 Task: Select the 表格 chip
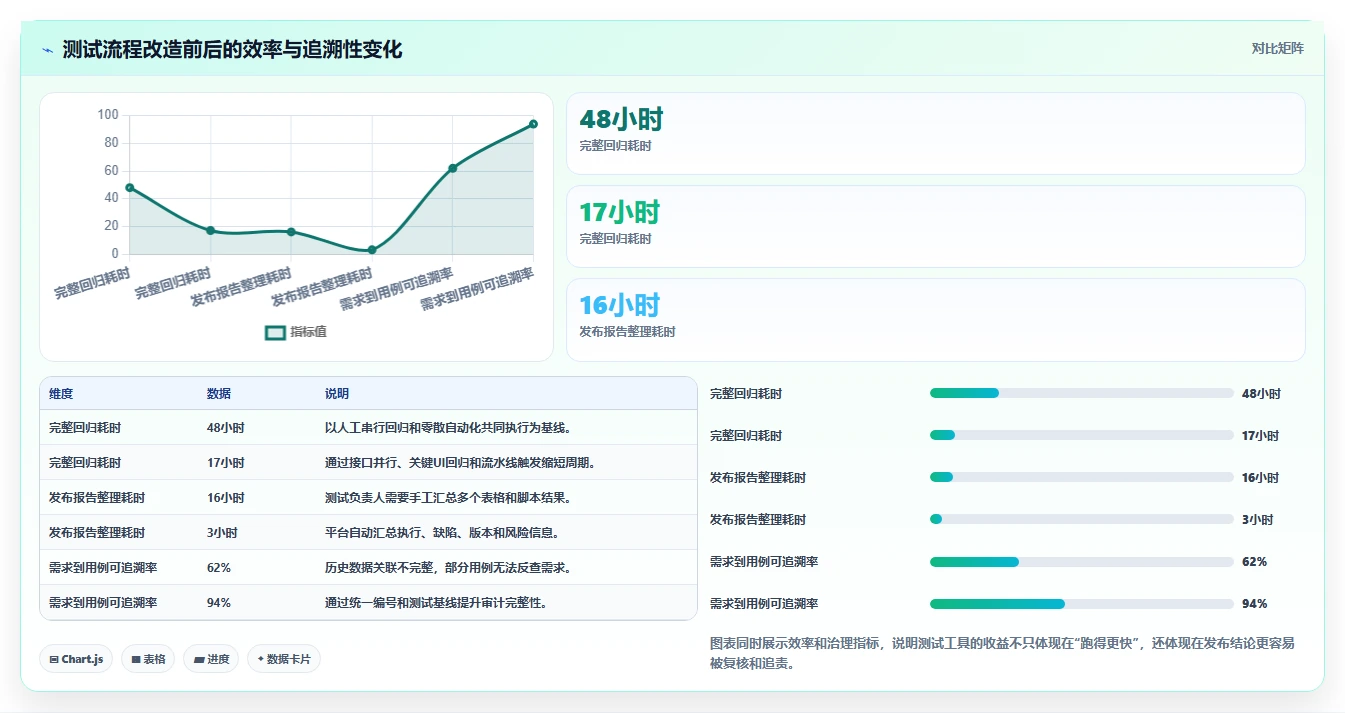coord(148,659)
